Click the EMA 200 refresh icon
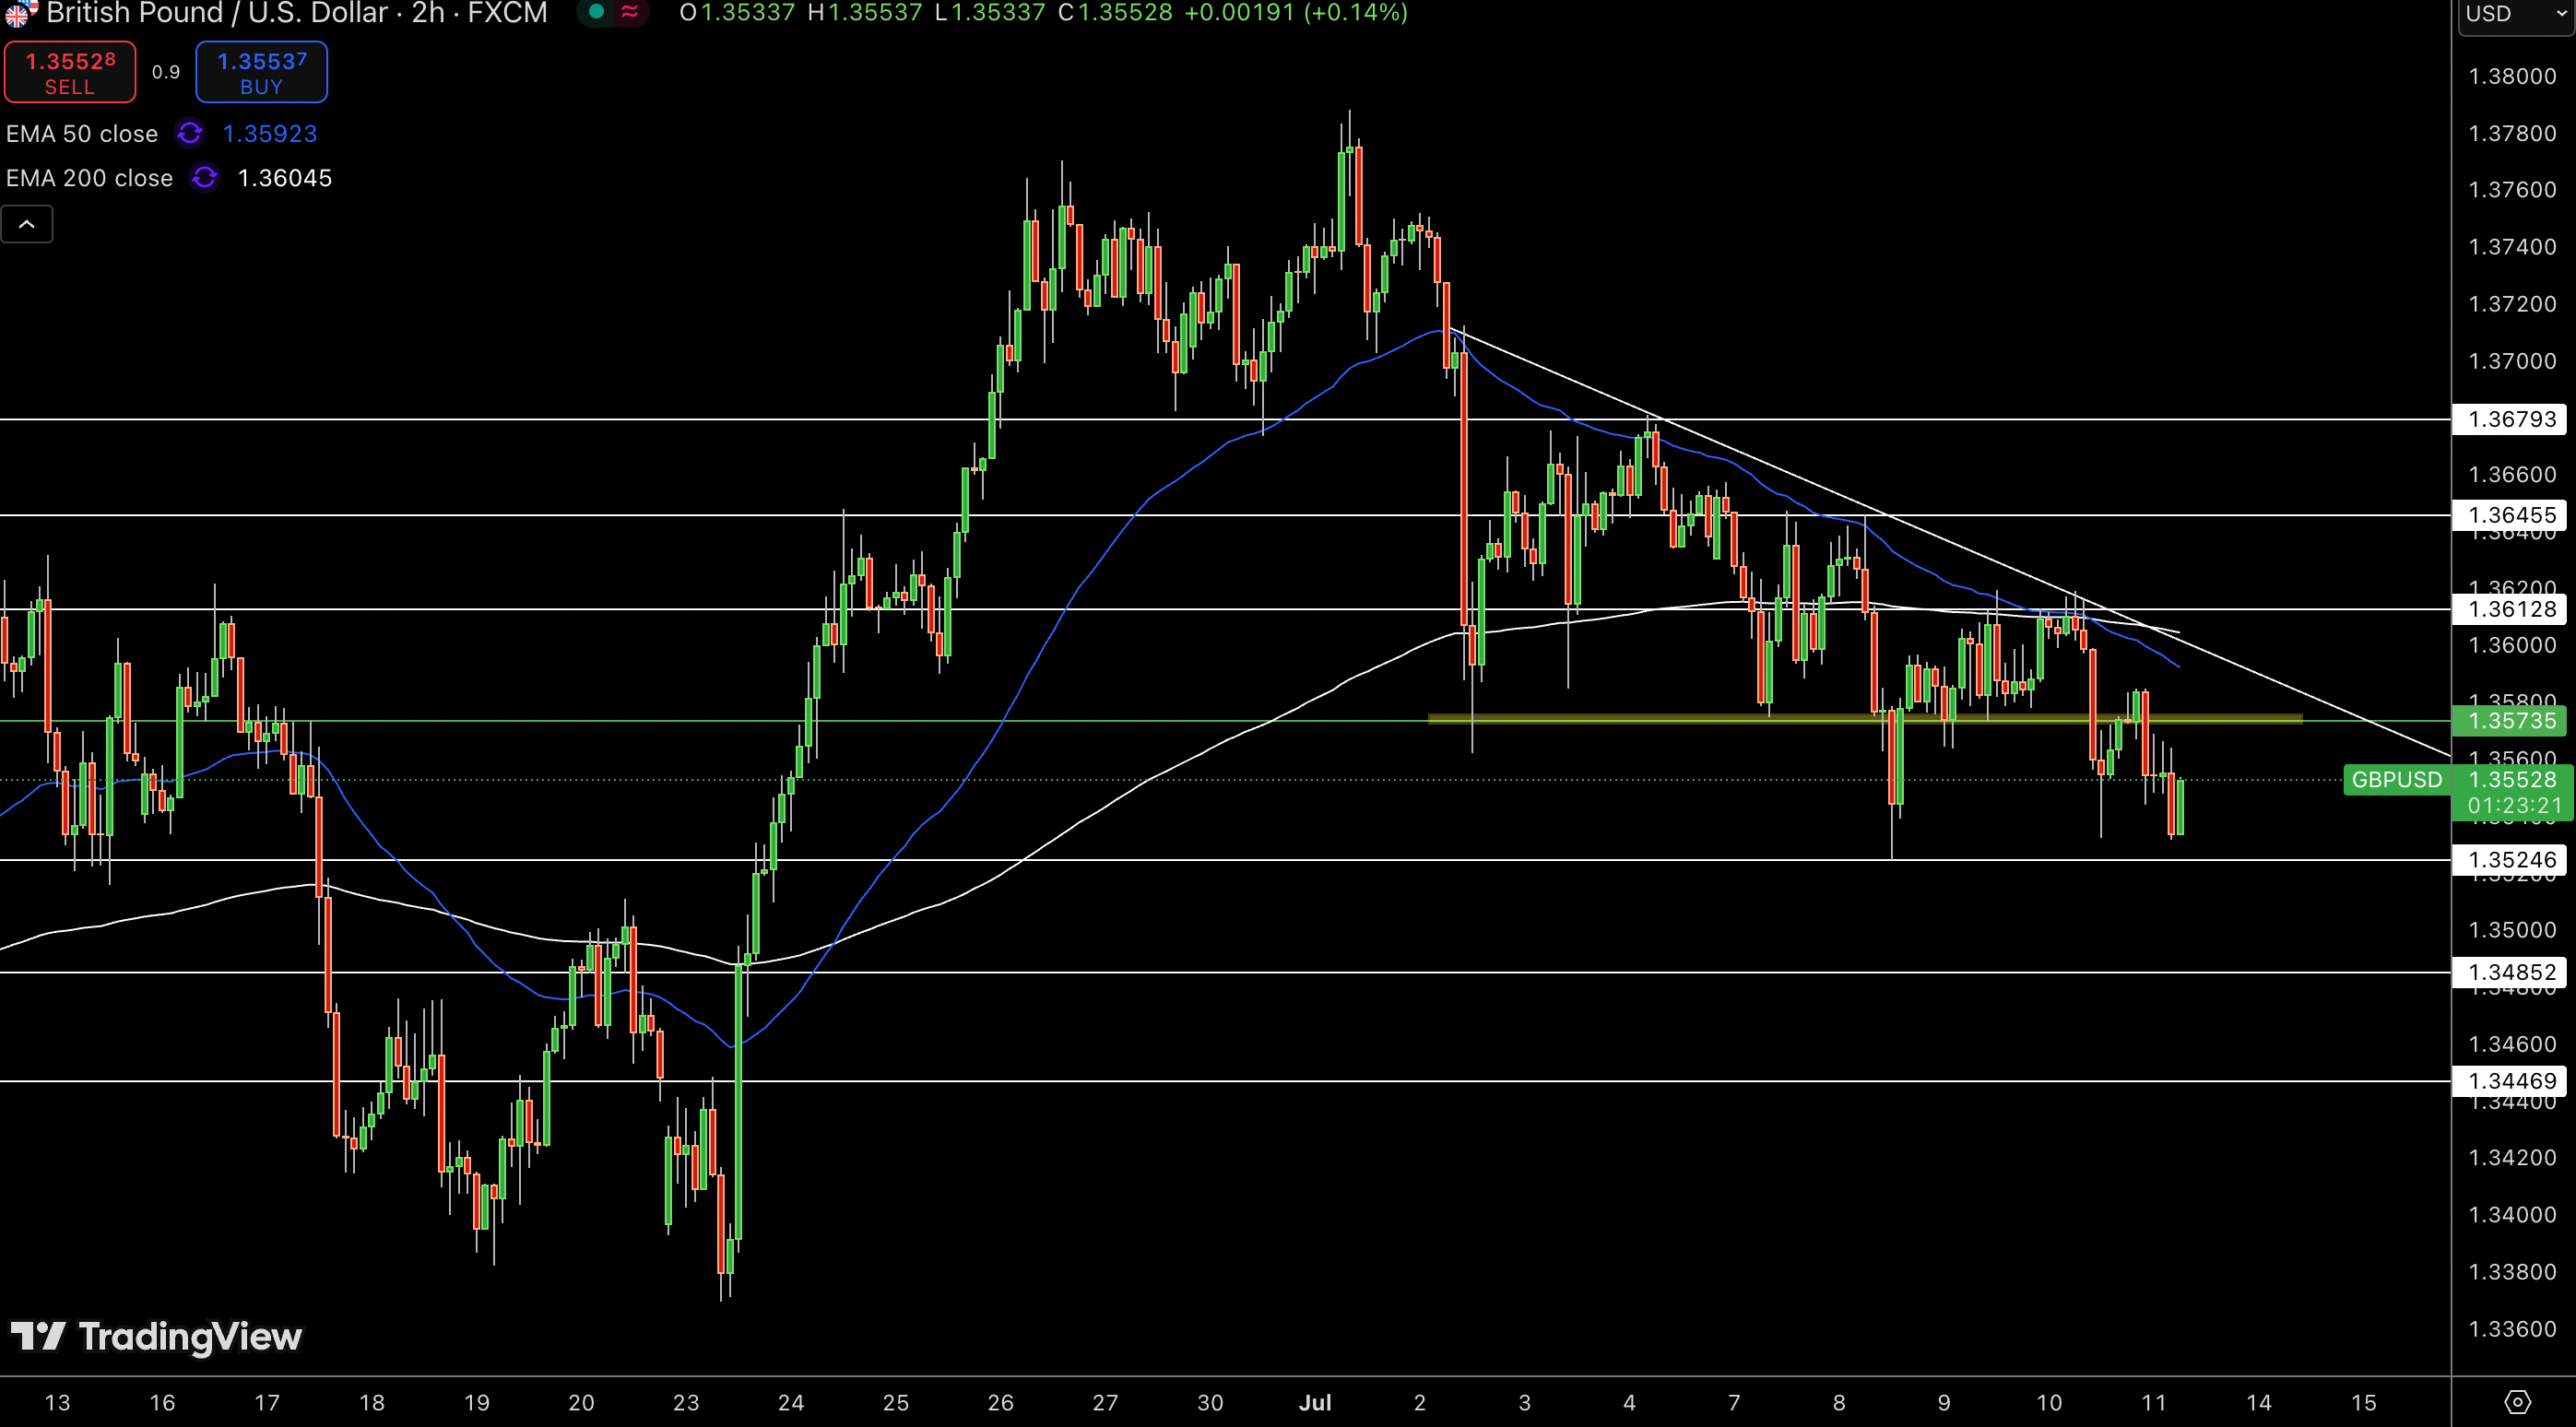This screenshot has width=2576, height=1427. coord(205,178)
